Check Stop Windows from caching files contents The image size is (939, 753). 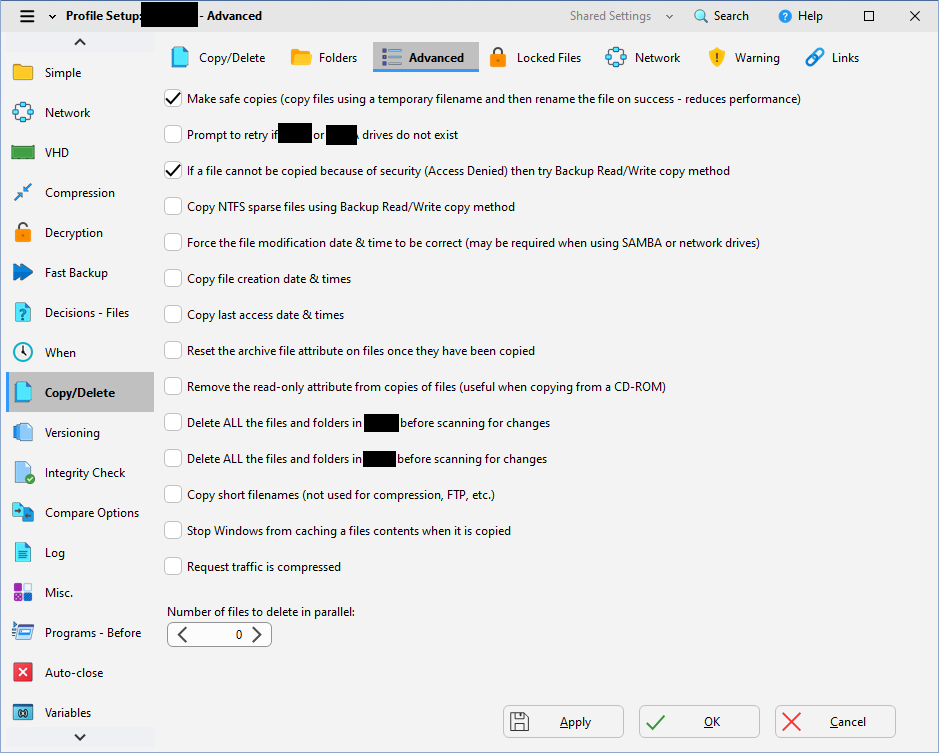tap(173, 530)
